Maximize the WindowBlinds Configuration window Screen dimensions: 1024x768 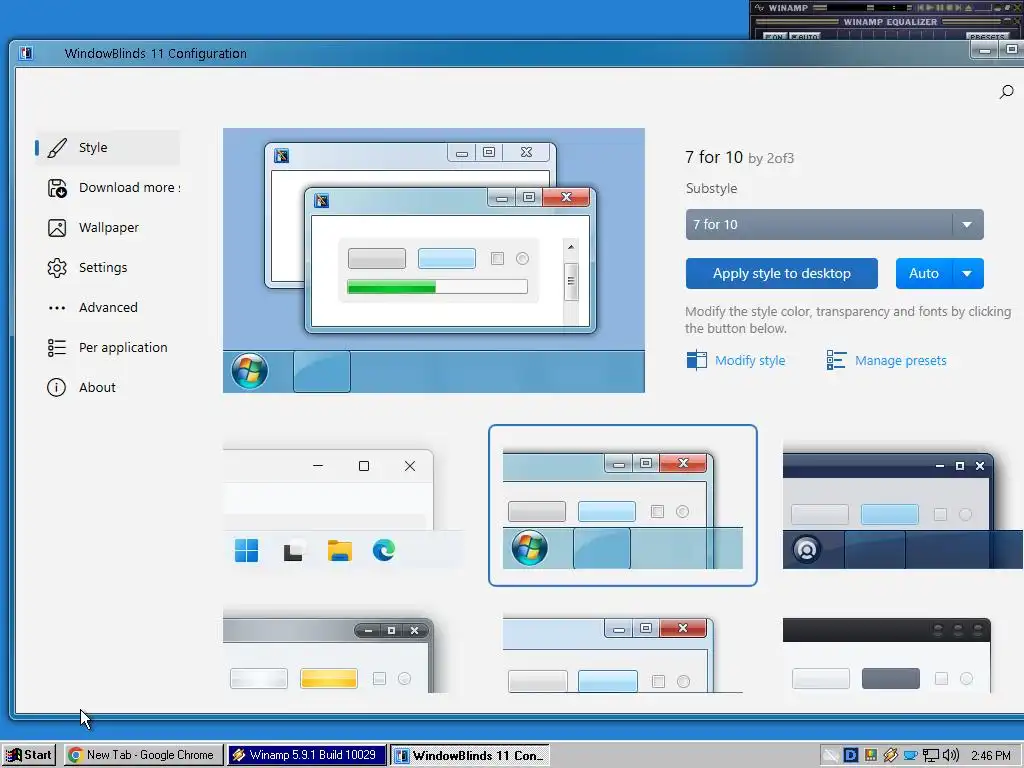point(1011,50)
